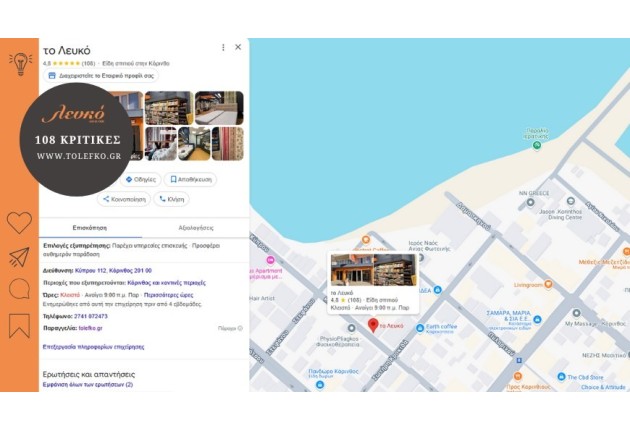630x430 pixels.
Task: Click the Earth coffee map marker
Action: click(x=420, y=328)
